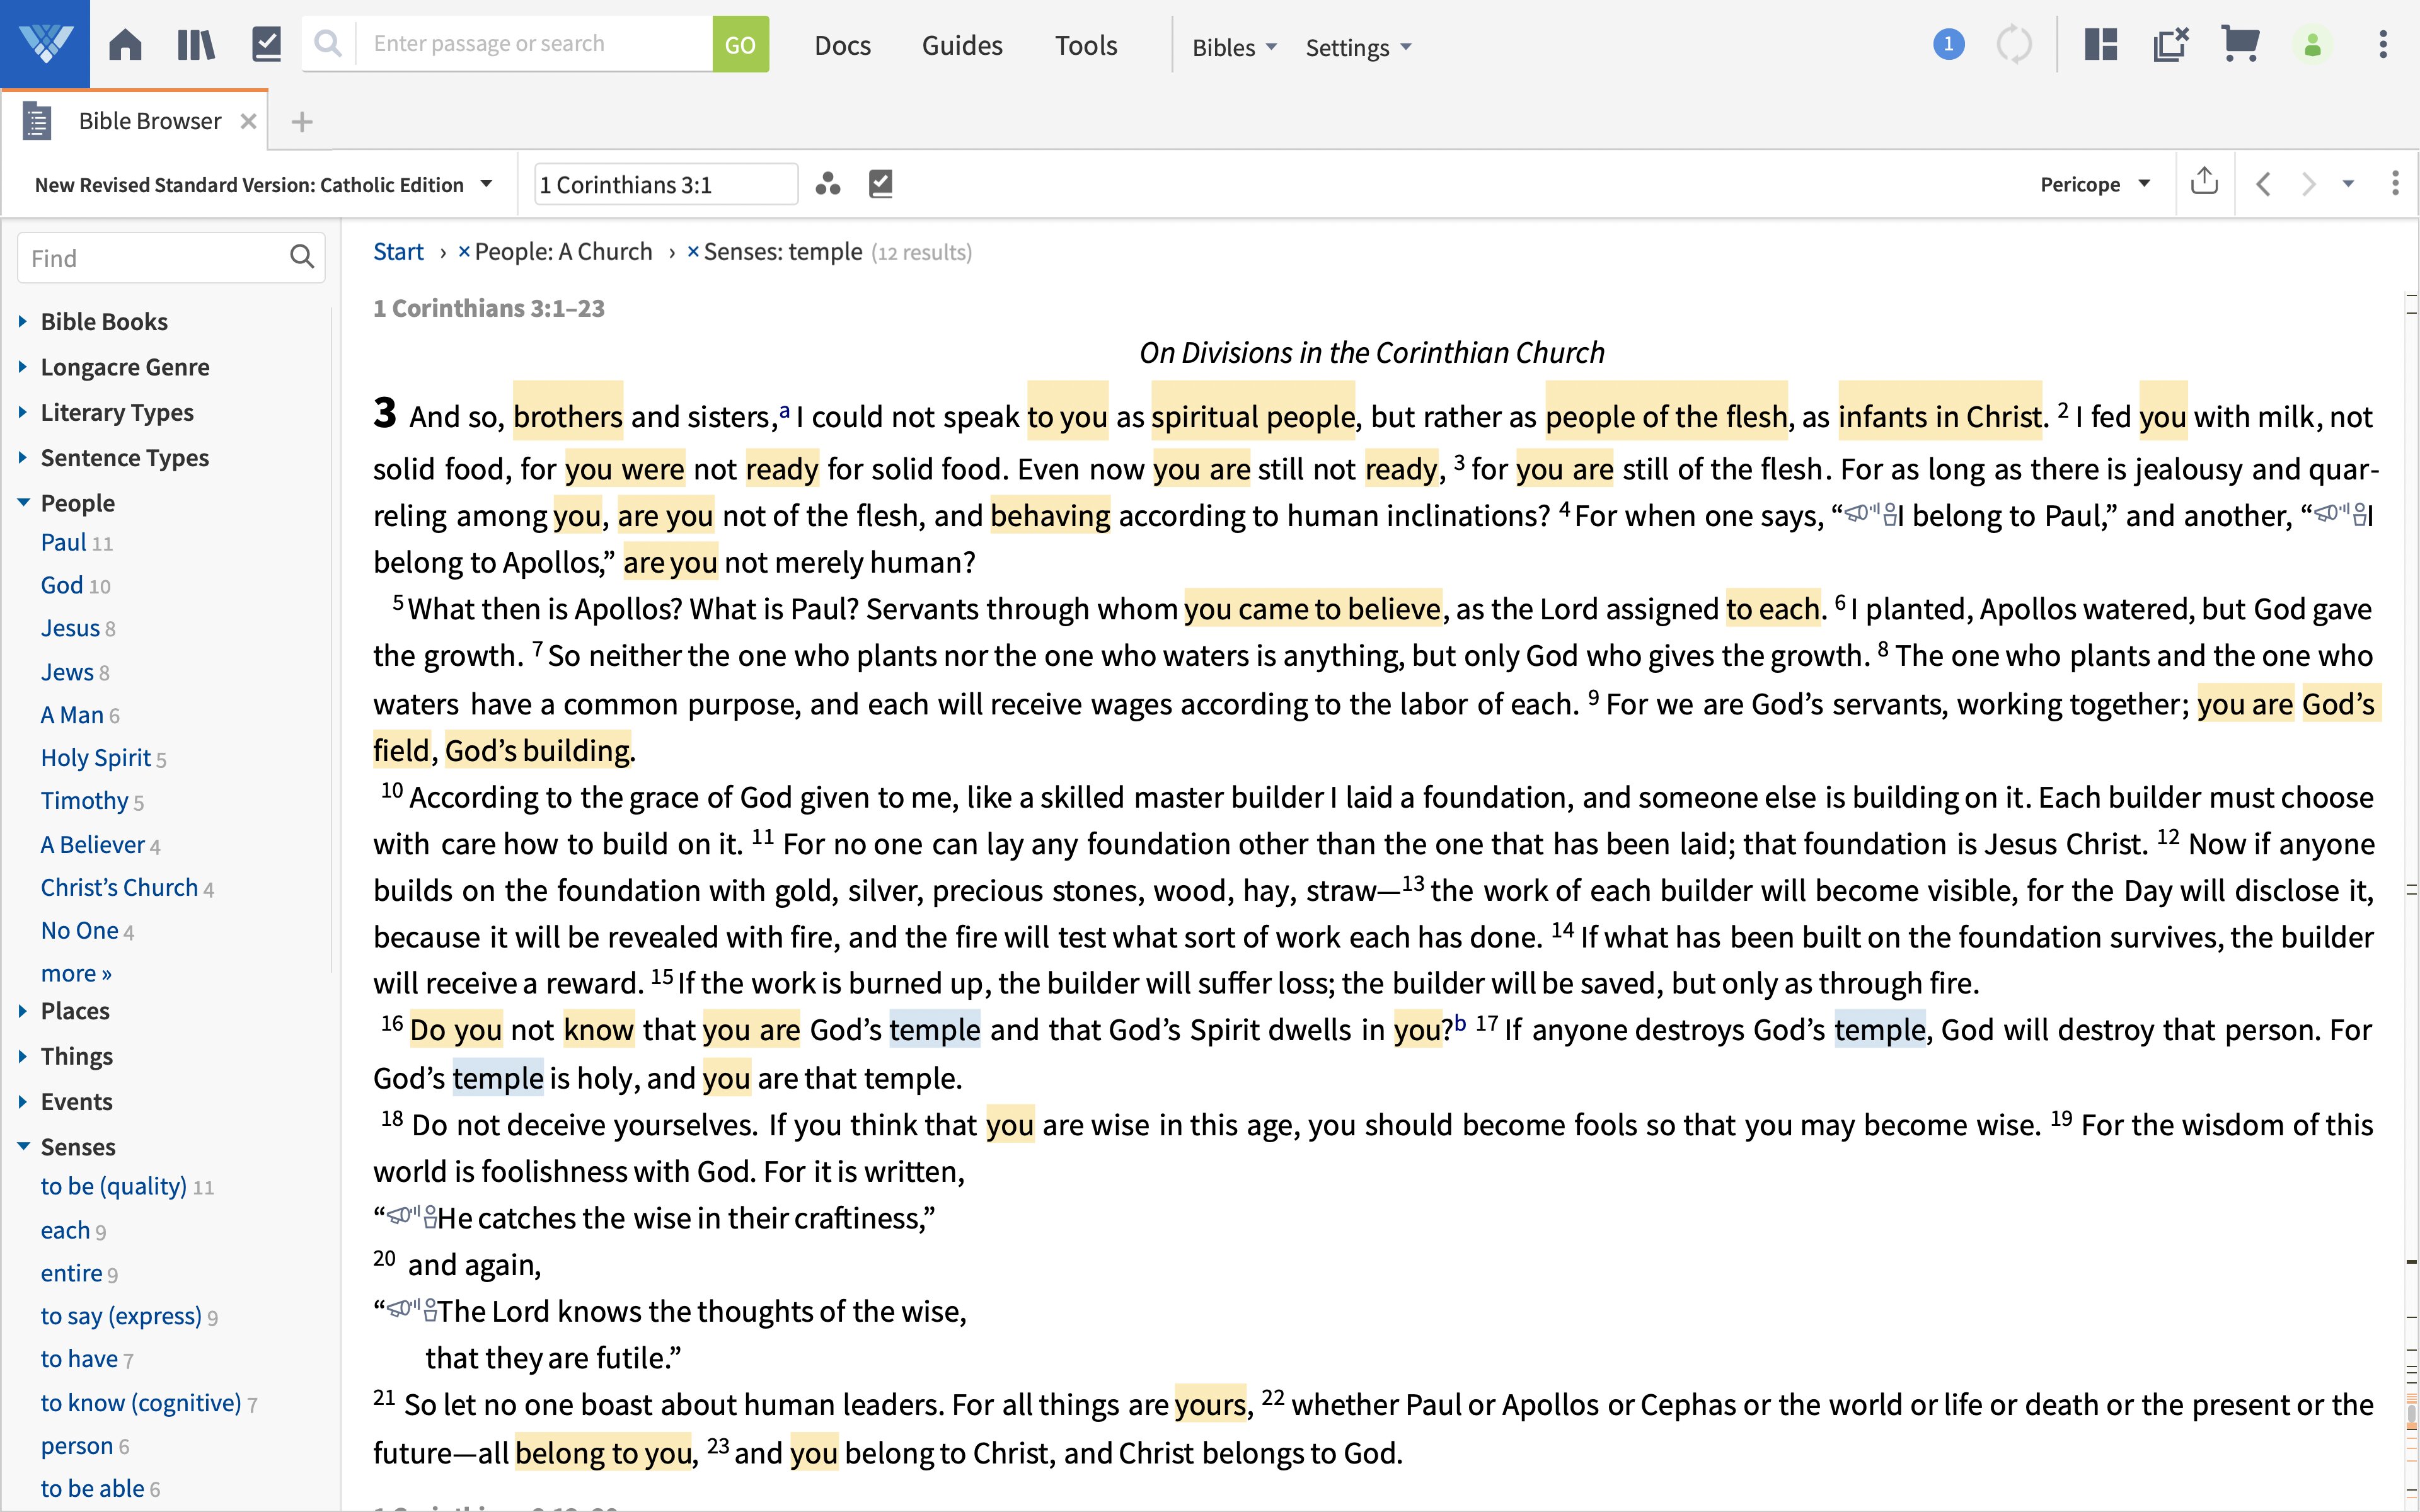Viewport: 2420px width, 1512px height.
Task: Open the Verbum logo menu
Action: tap(45, 44)
